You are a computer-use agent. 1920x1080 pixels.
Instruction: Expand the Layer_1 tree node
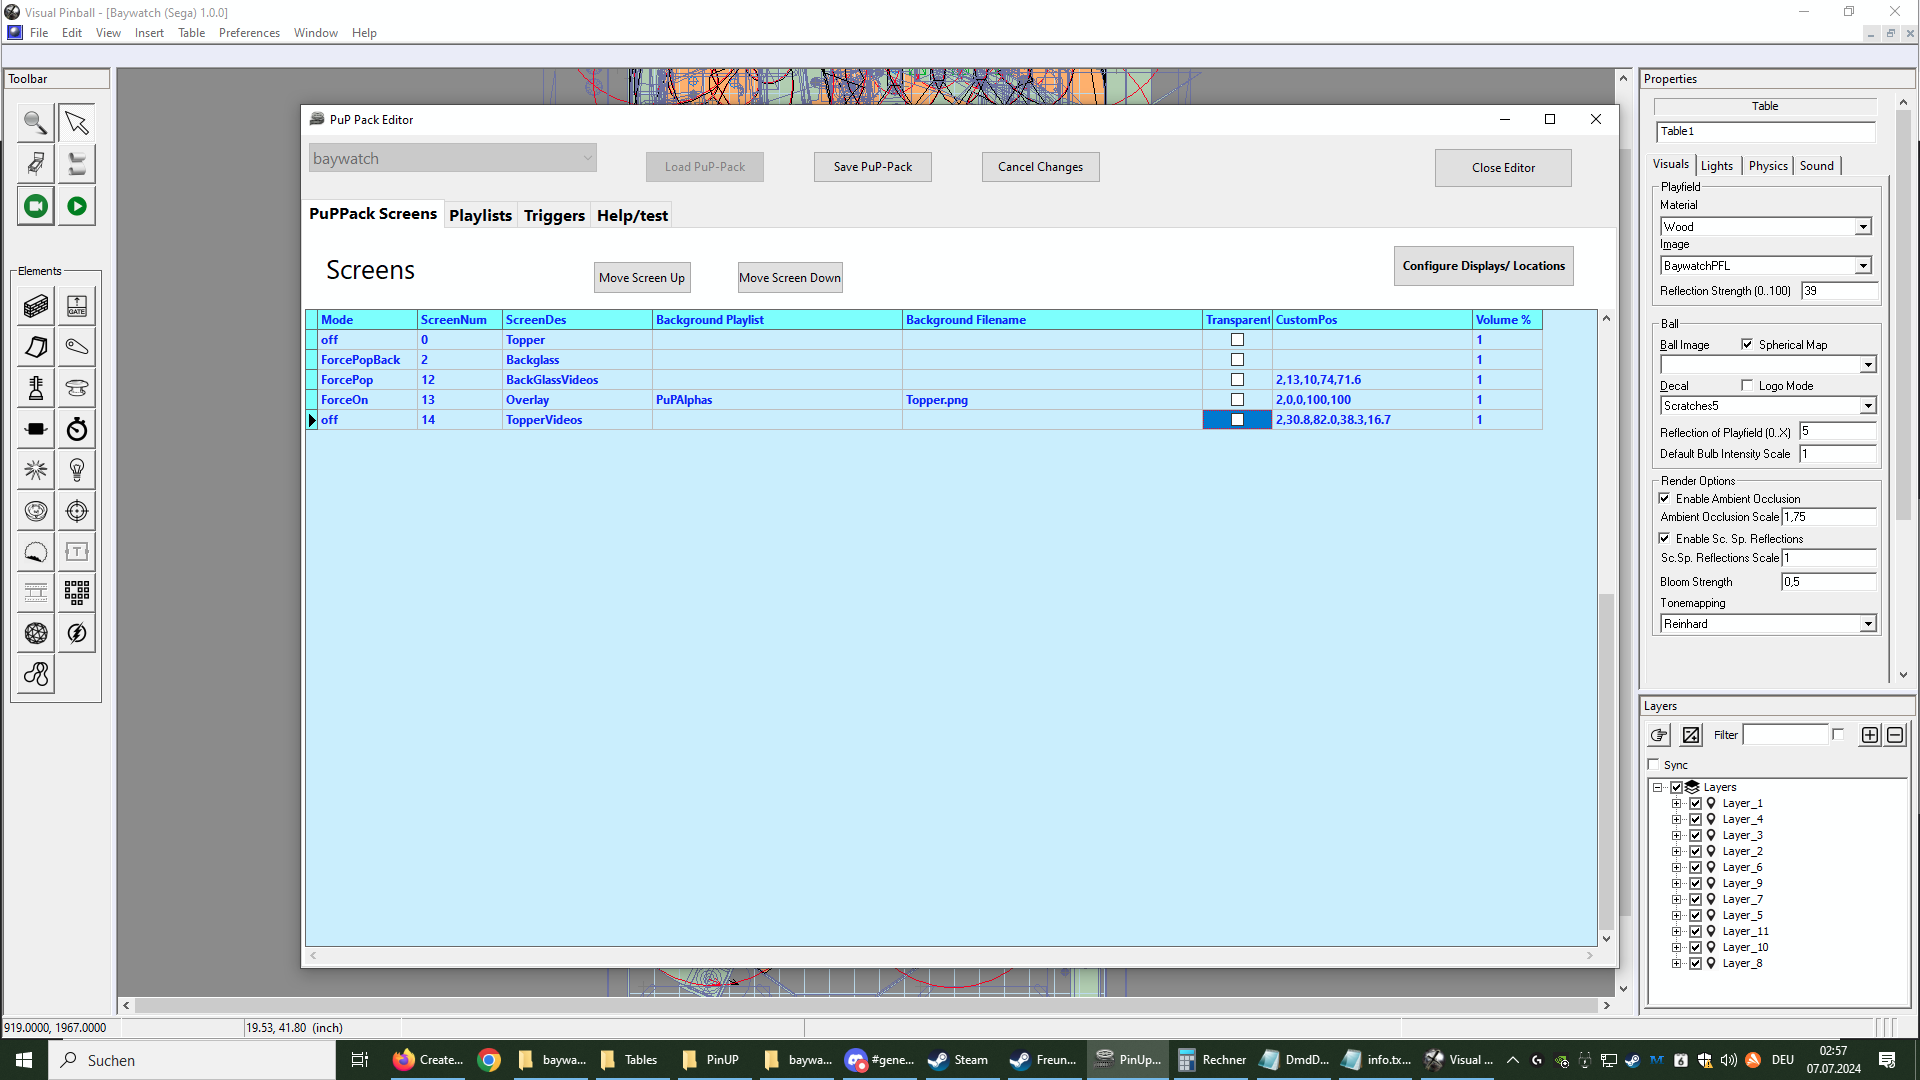point(1678,803)
